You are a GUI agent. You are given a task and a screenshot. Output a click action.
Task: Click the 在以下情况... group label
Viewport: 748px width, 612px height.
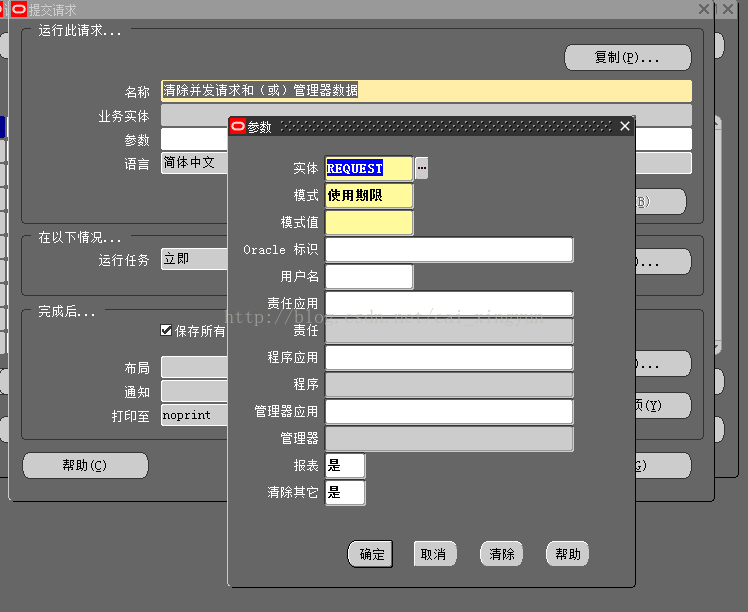pos(80,237)
